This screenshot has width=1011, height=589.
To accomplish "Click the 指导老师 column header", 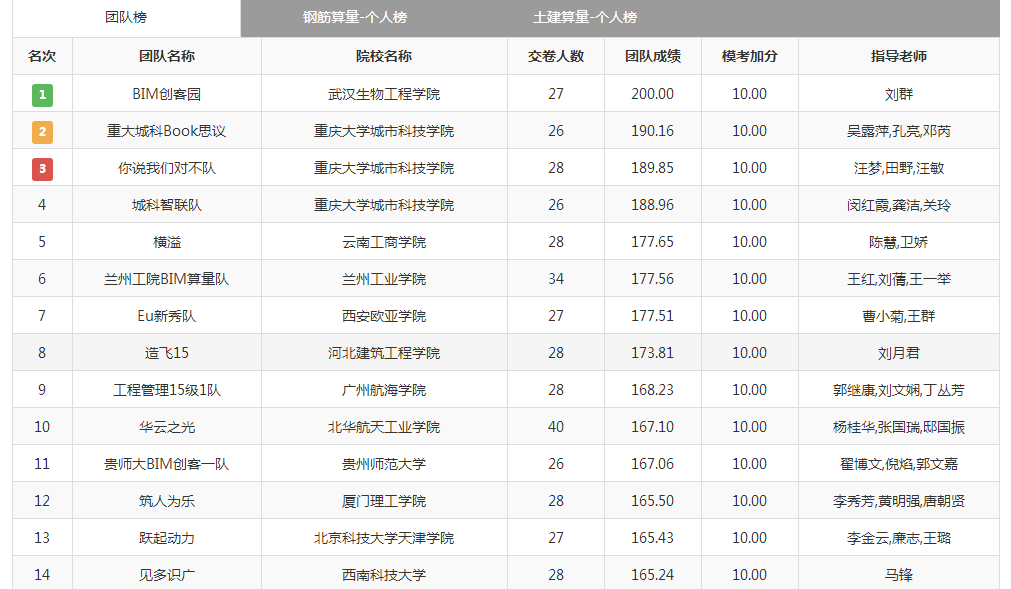I will [x=899, y=56].
